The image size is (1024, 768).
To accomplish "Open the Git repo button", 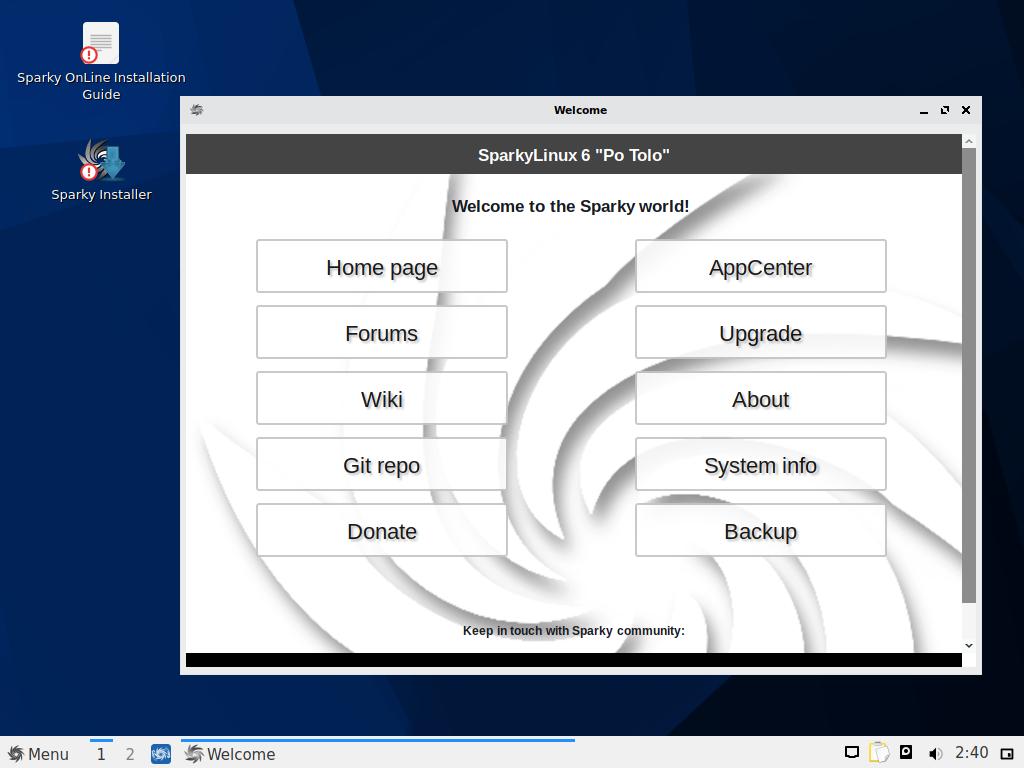I will click(x=381, y=464).
